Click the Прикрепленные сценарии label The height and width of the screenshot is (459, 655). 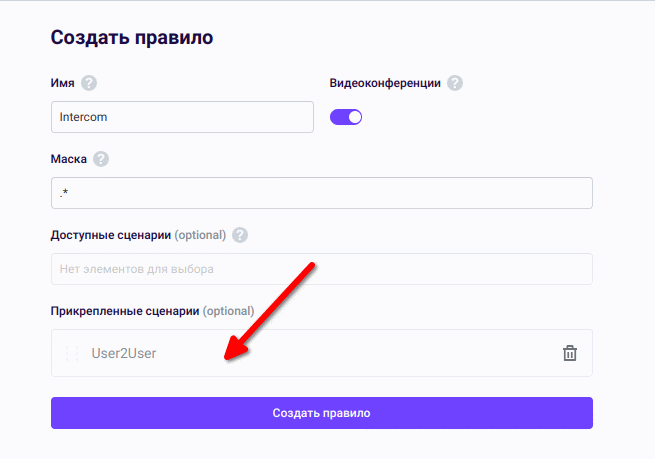(x=124, y=311)
